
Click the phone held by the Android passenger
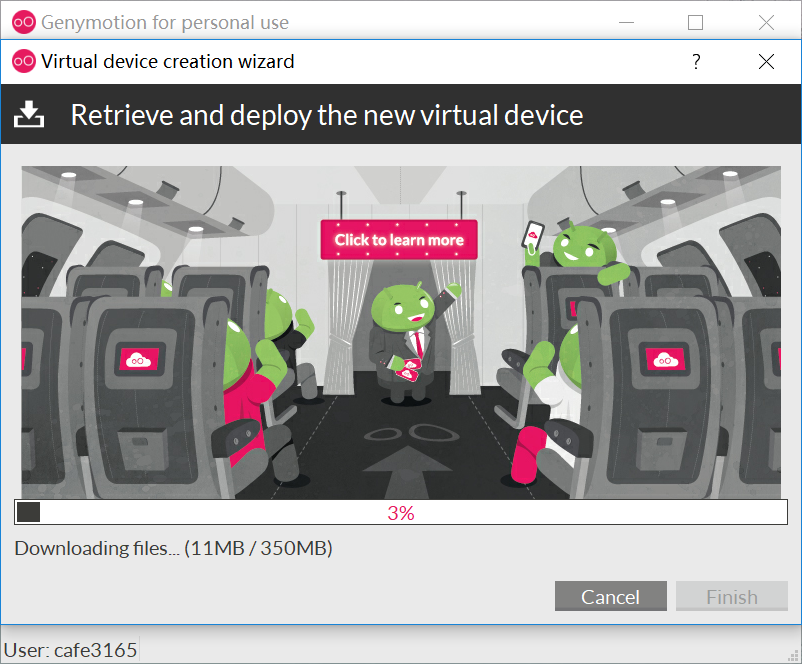tap(532, 236)
